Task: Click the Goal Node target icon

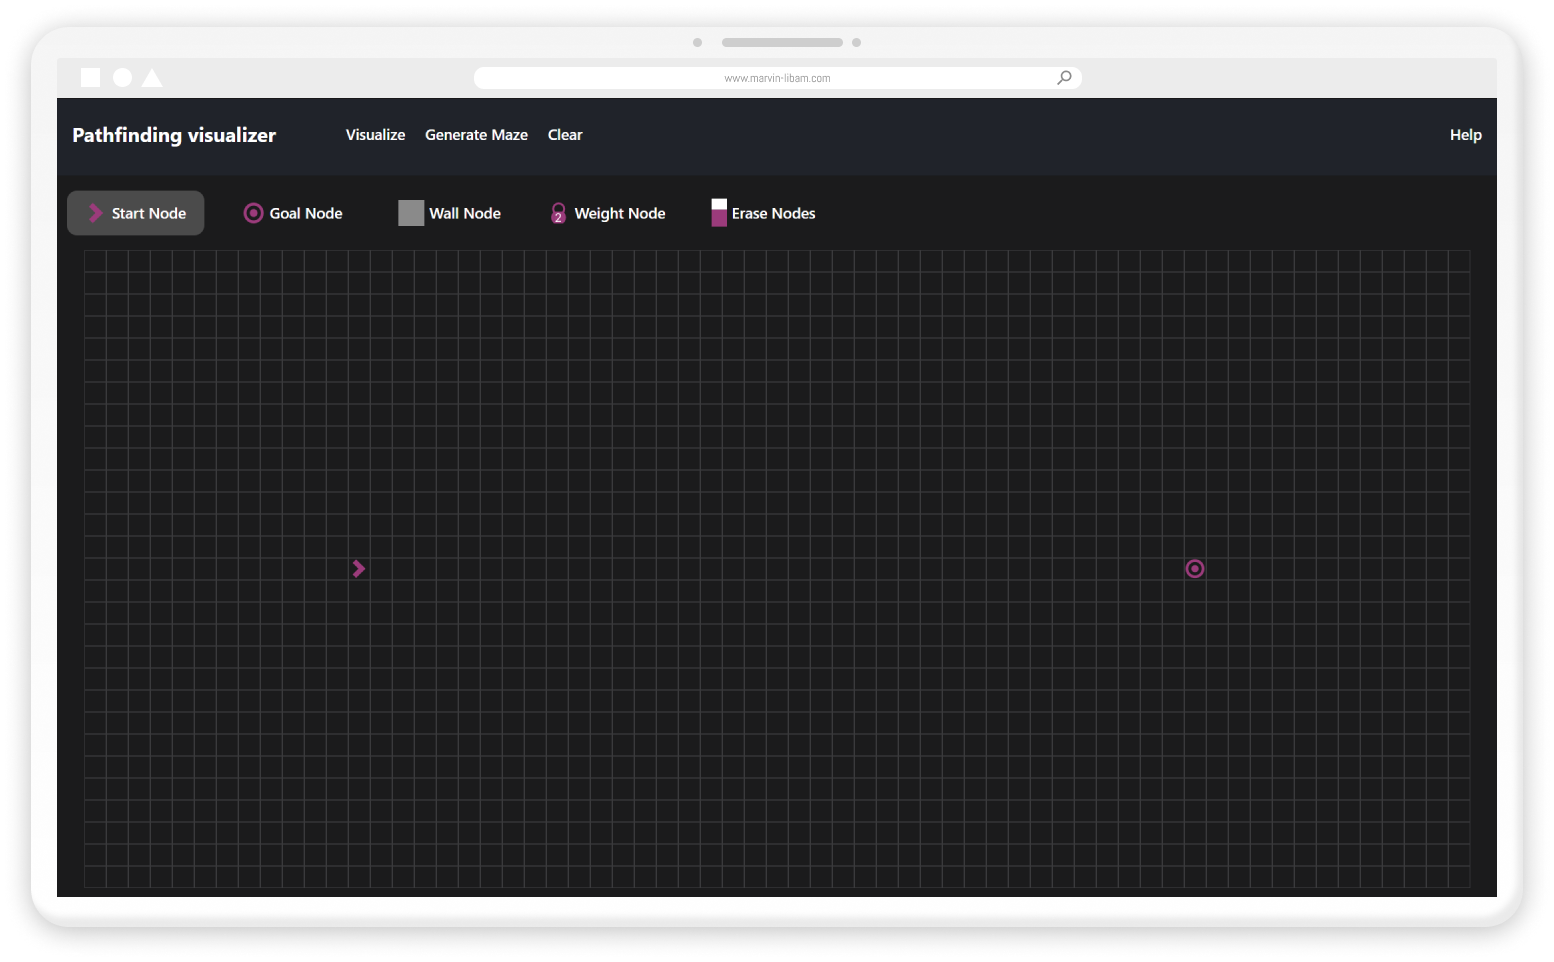Action: (x=252, y=212)
